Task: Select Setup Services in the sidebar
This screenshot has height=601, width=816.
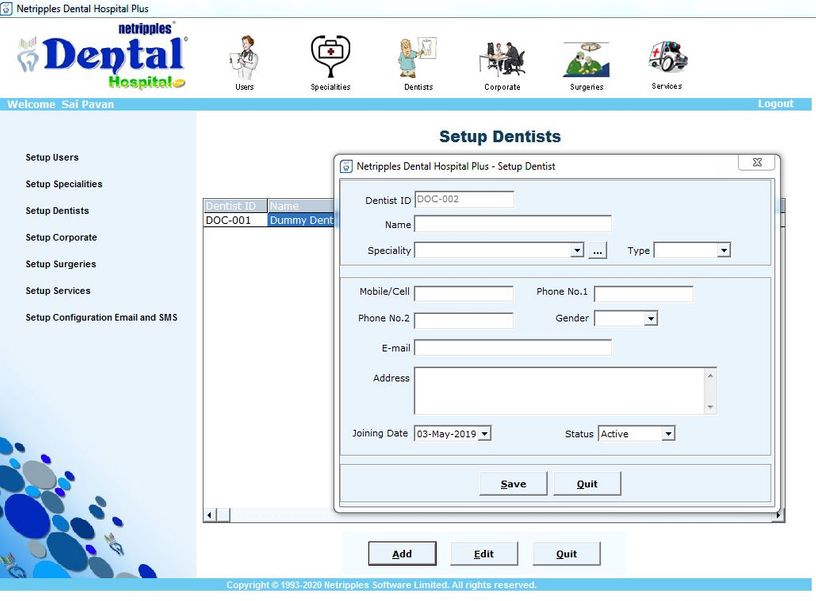Action: [x=58, y=290]
